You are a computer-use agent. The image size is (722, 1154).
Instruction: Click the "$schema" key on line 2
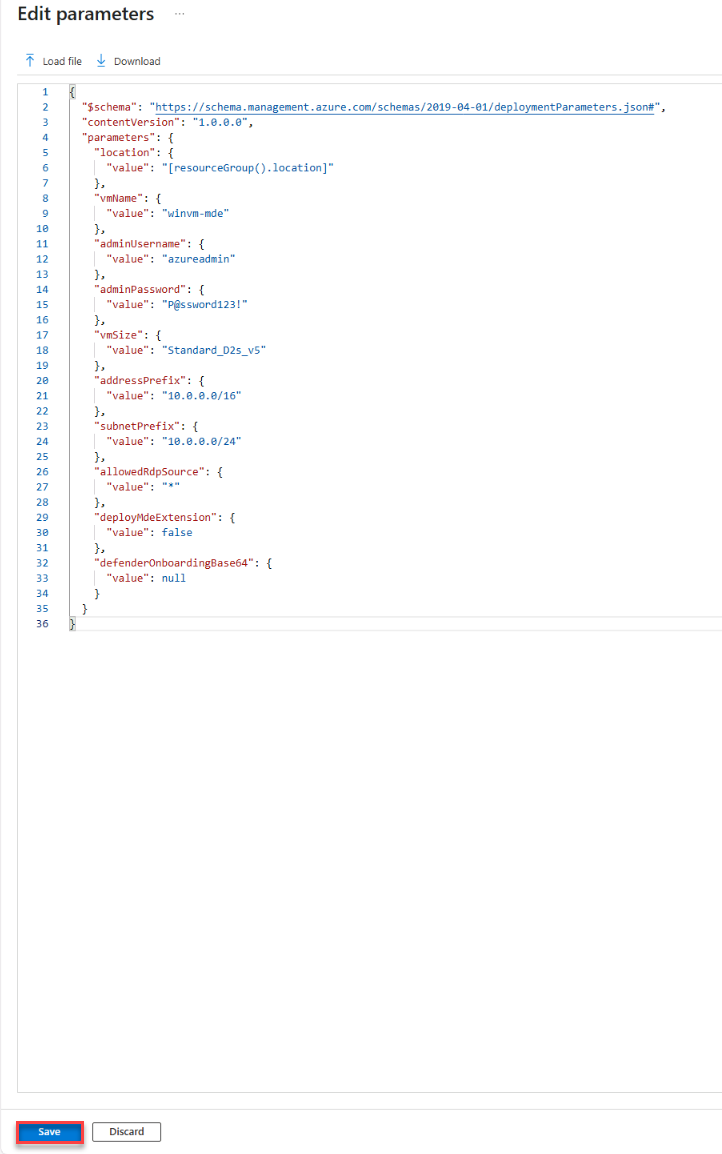109,107
